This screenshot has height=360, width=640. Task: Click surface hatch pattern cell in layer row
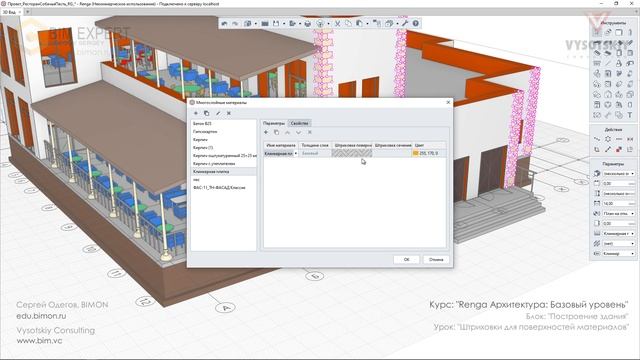point(352,153)
